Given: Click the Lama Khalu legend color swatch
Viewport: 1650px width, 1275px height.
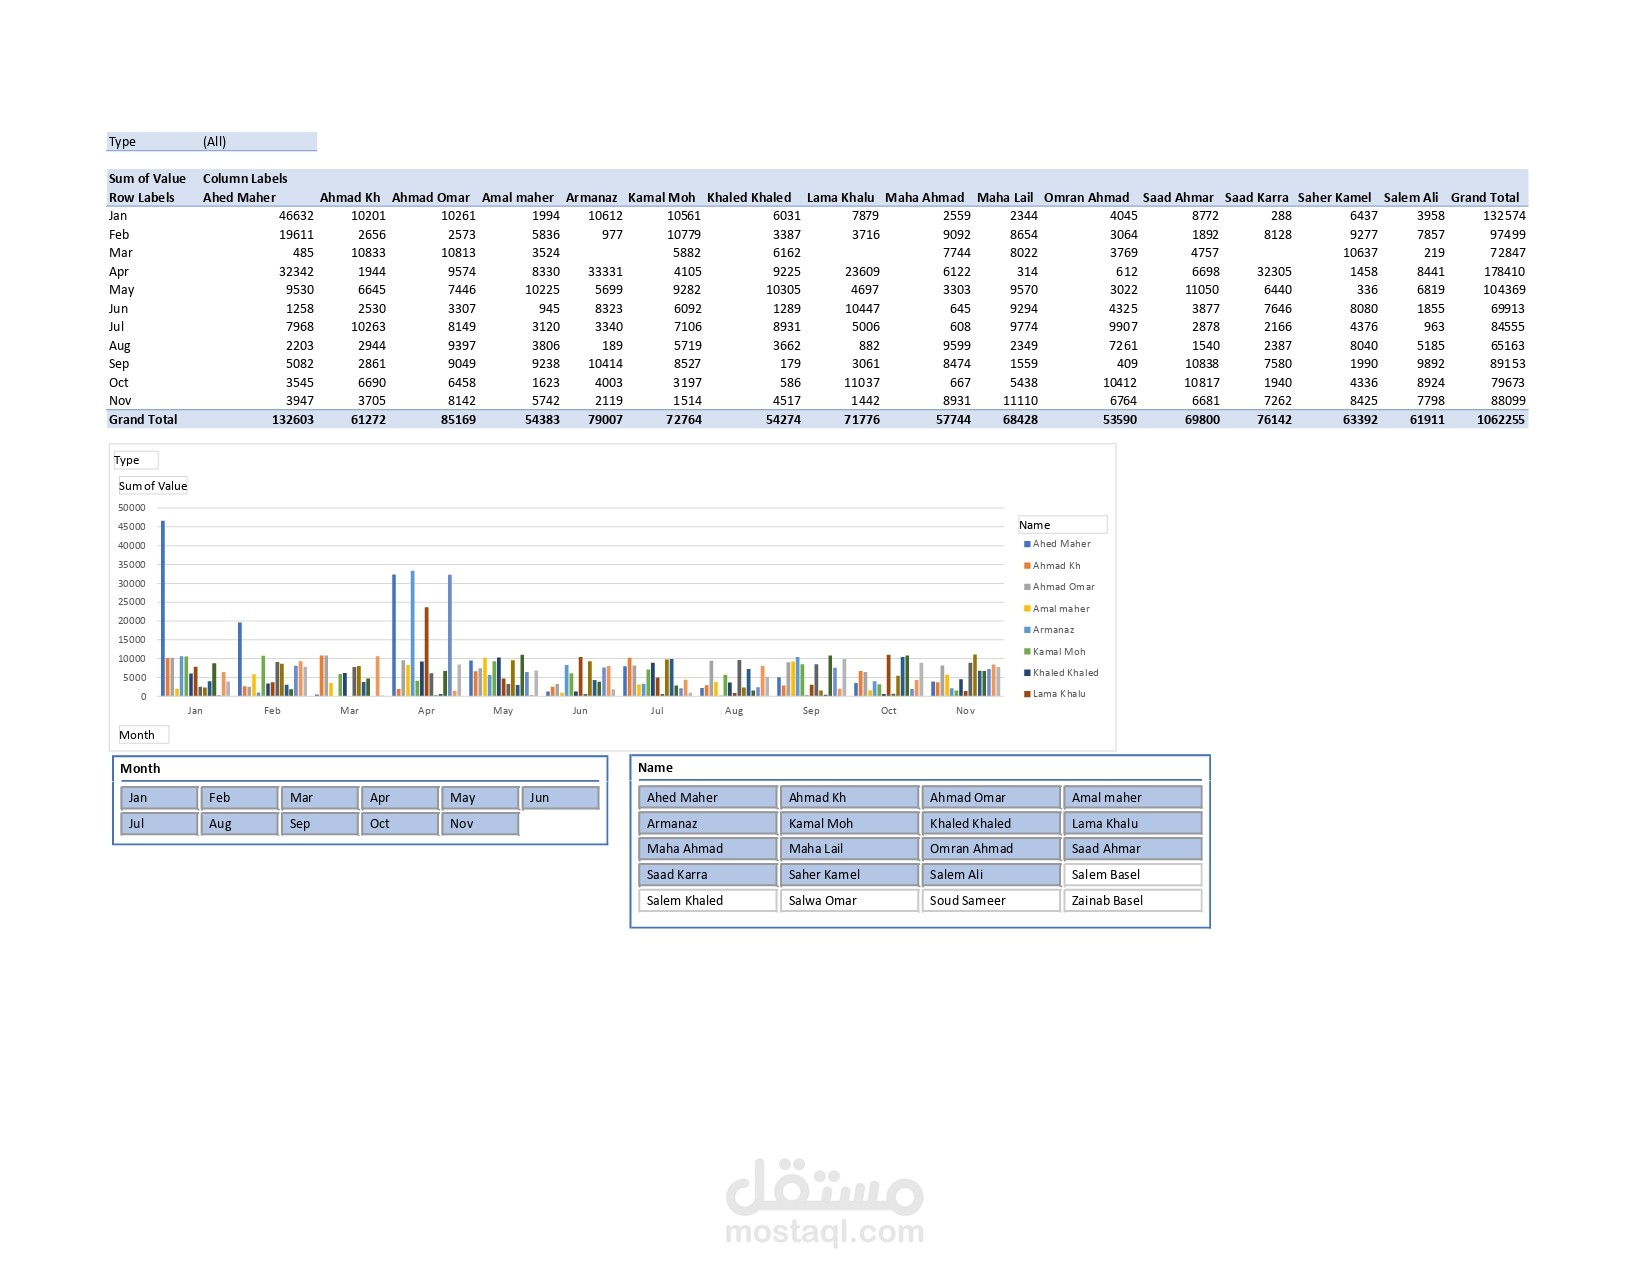Looking at the screenshot, I should (1027, 694).
